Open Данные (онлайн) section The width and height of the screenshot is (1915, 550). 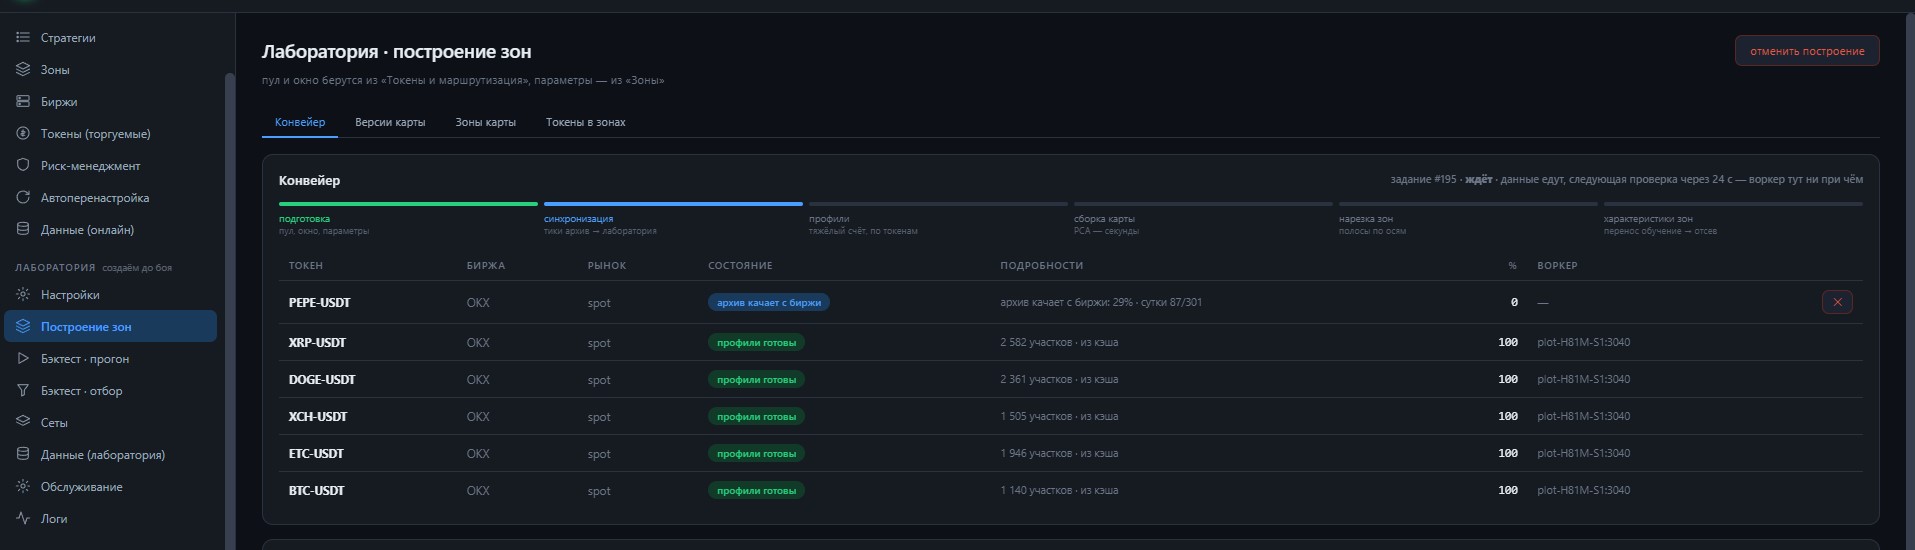110,230
